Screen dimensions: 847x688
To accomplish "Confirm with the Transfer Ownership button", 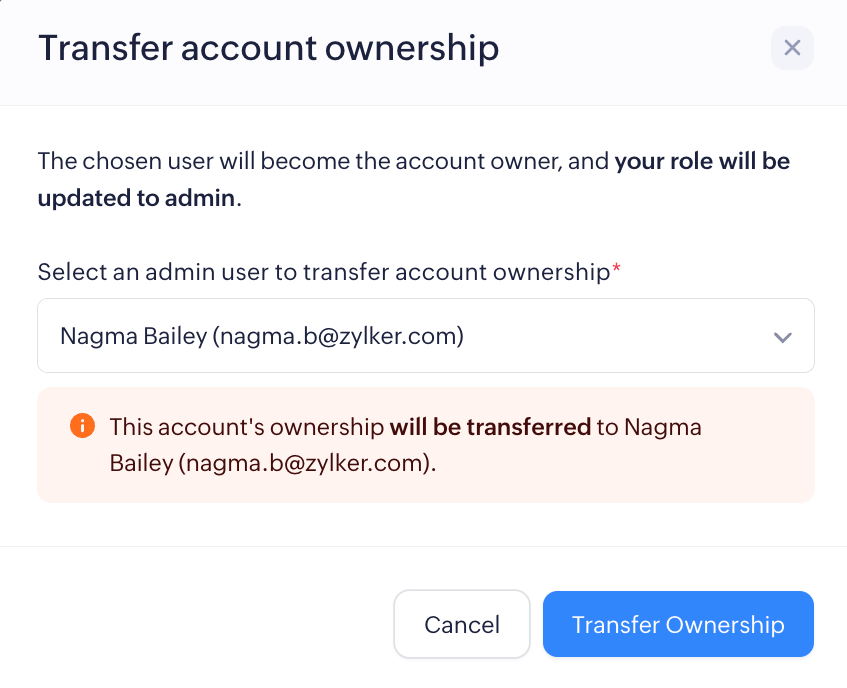I will pyautogui.click(x=678, y=625).
